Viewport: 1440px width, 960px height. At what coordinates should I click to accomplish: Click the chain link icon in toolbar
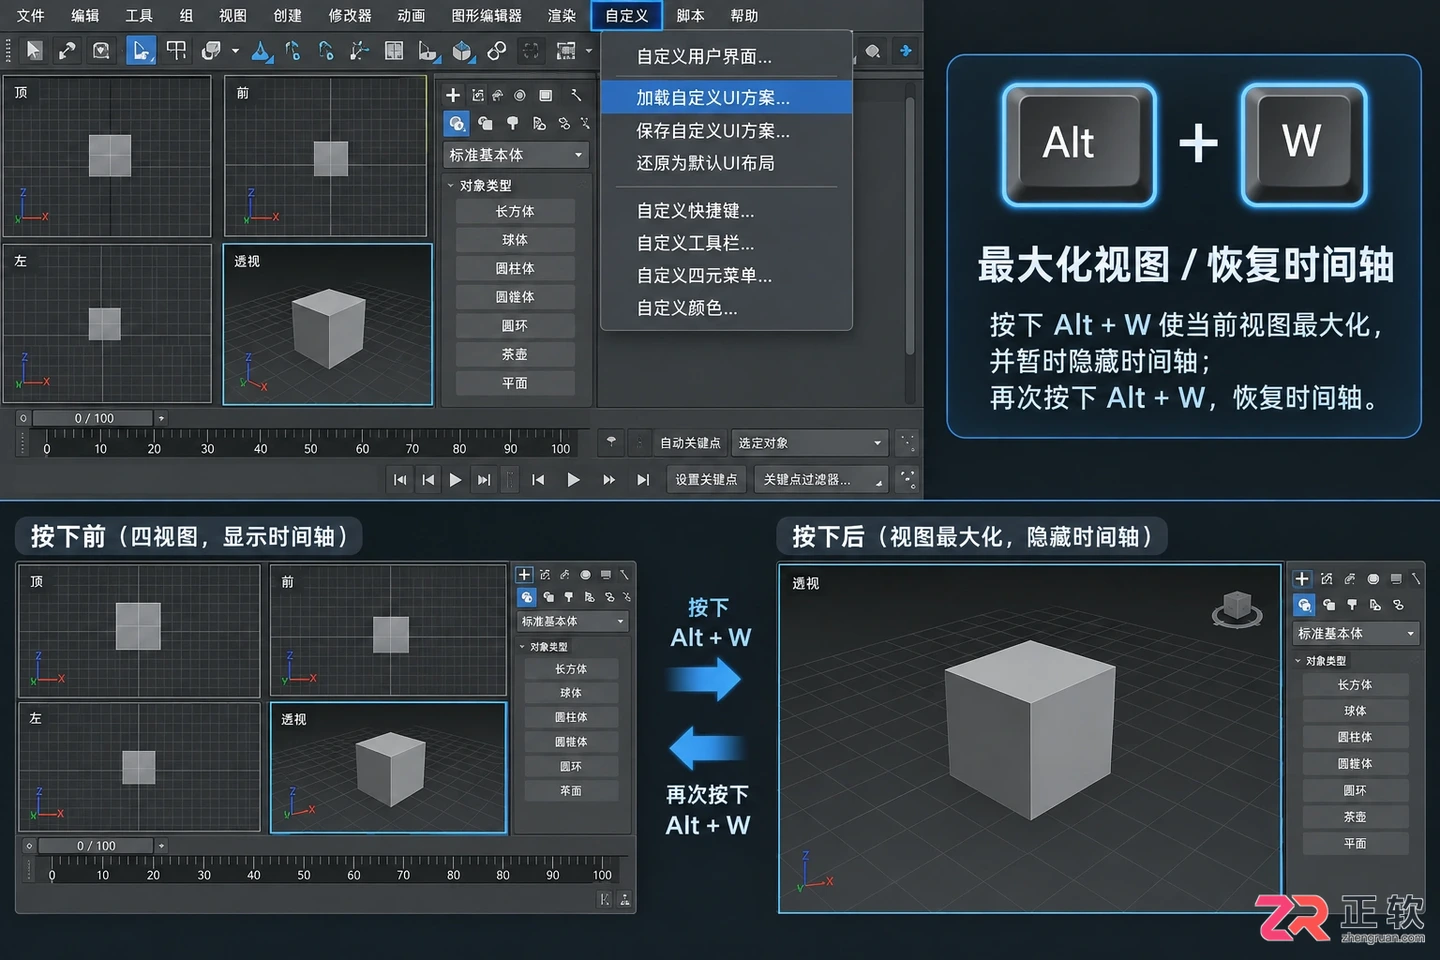(497, 50)
